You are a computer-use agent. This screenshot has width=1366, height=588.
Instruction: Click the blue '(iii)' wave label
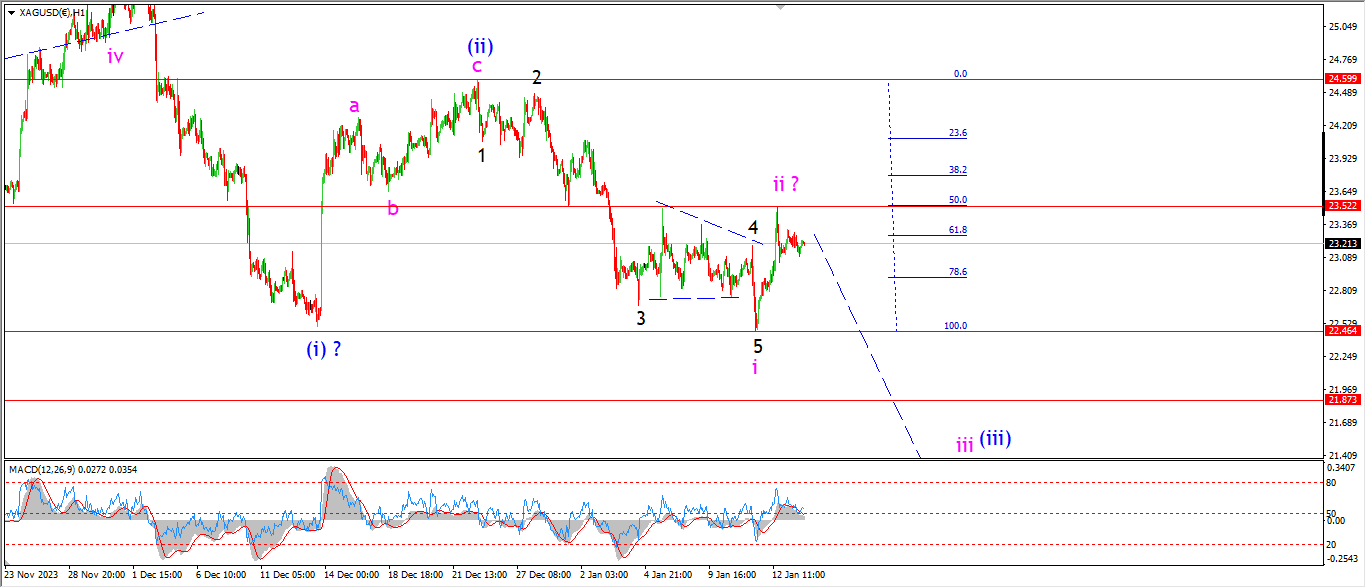(995, 438)
